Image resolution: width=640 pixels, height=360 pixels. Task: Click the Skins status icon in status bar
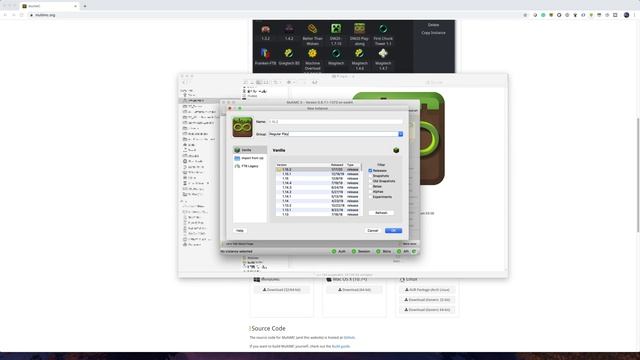378,251
